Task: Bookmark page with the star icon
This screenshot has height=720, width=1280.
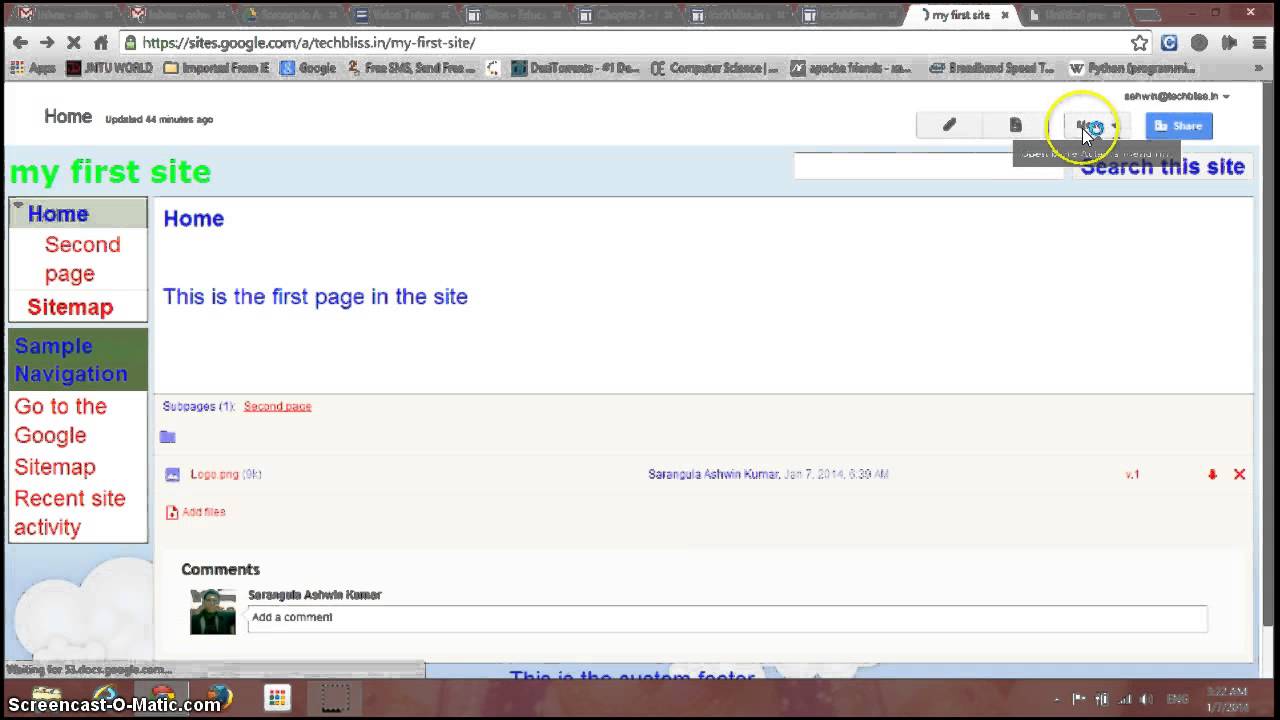Action: coord(1139,42)
